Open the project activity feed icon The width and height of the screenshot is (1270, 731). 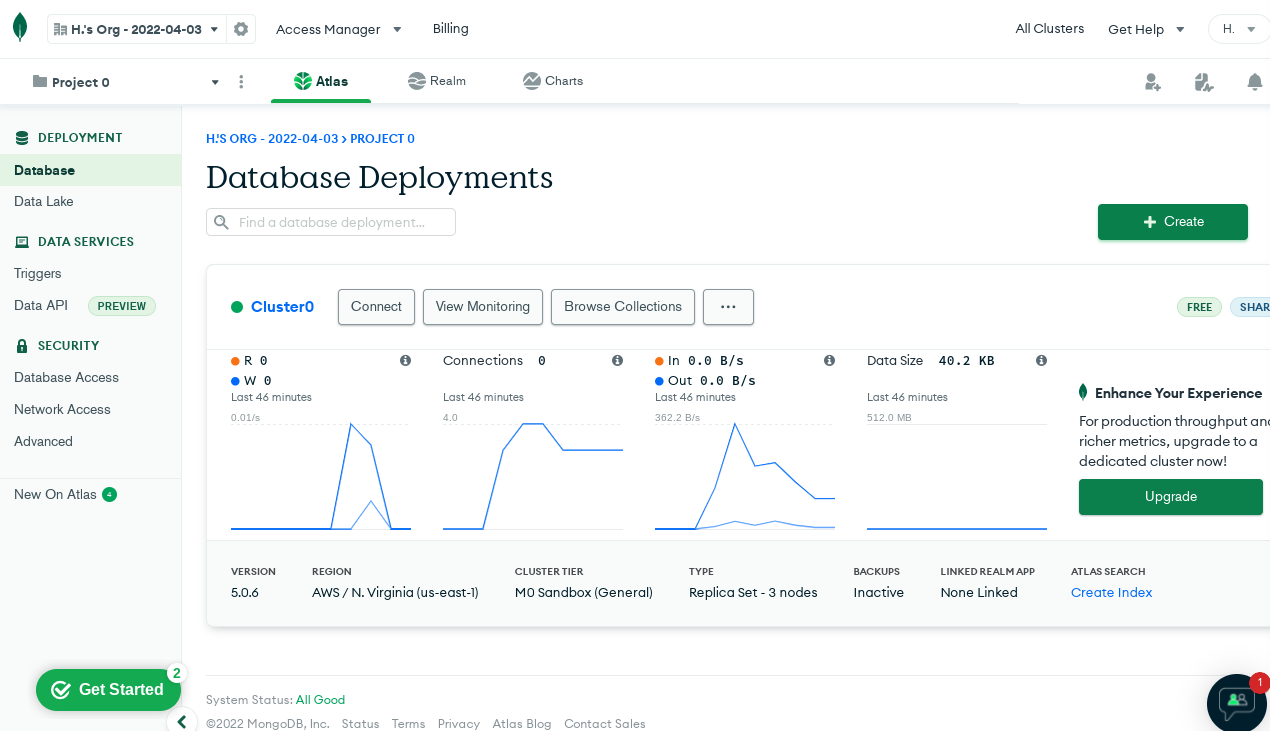pos(1204,82)
